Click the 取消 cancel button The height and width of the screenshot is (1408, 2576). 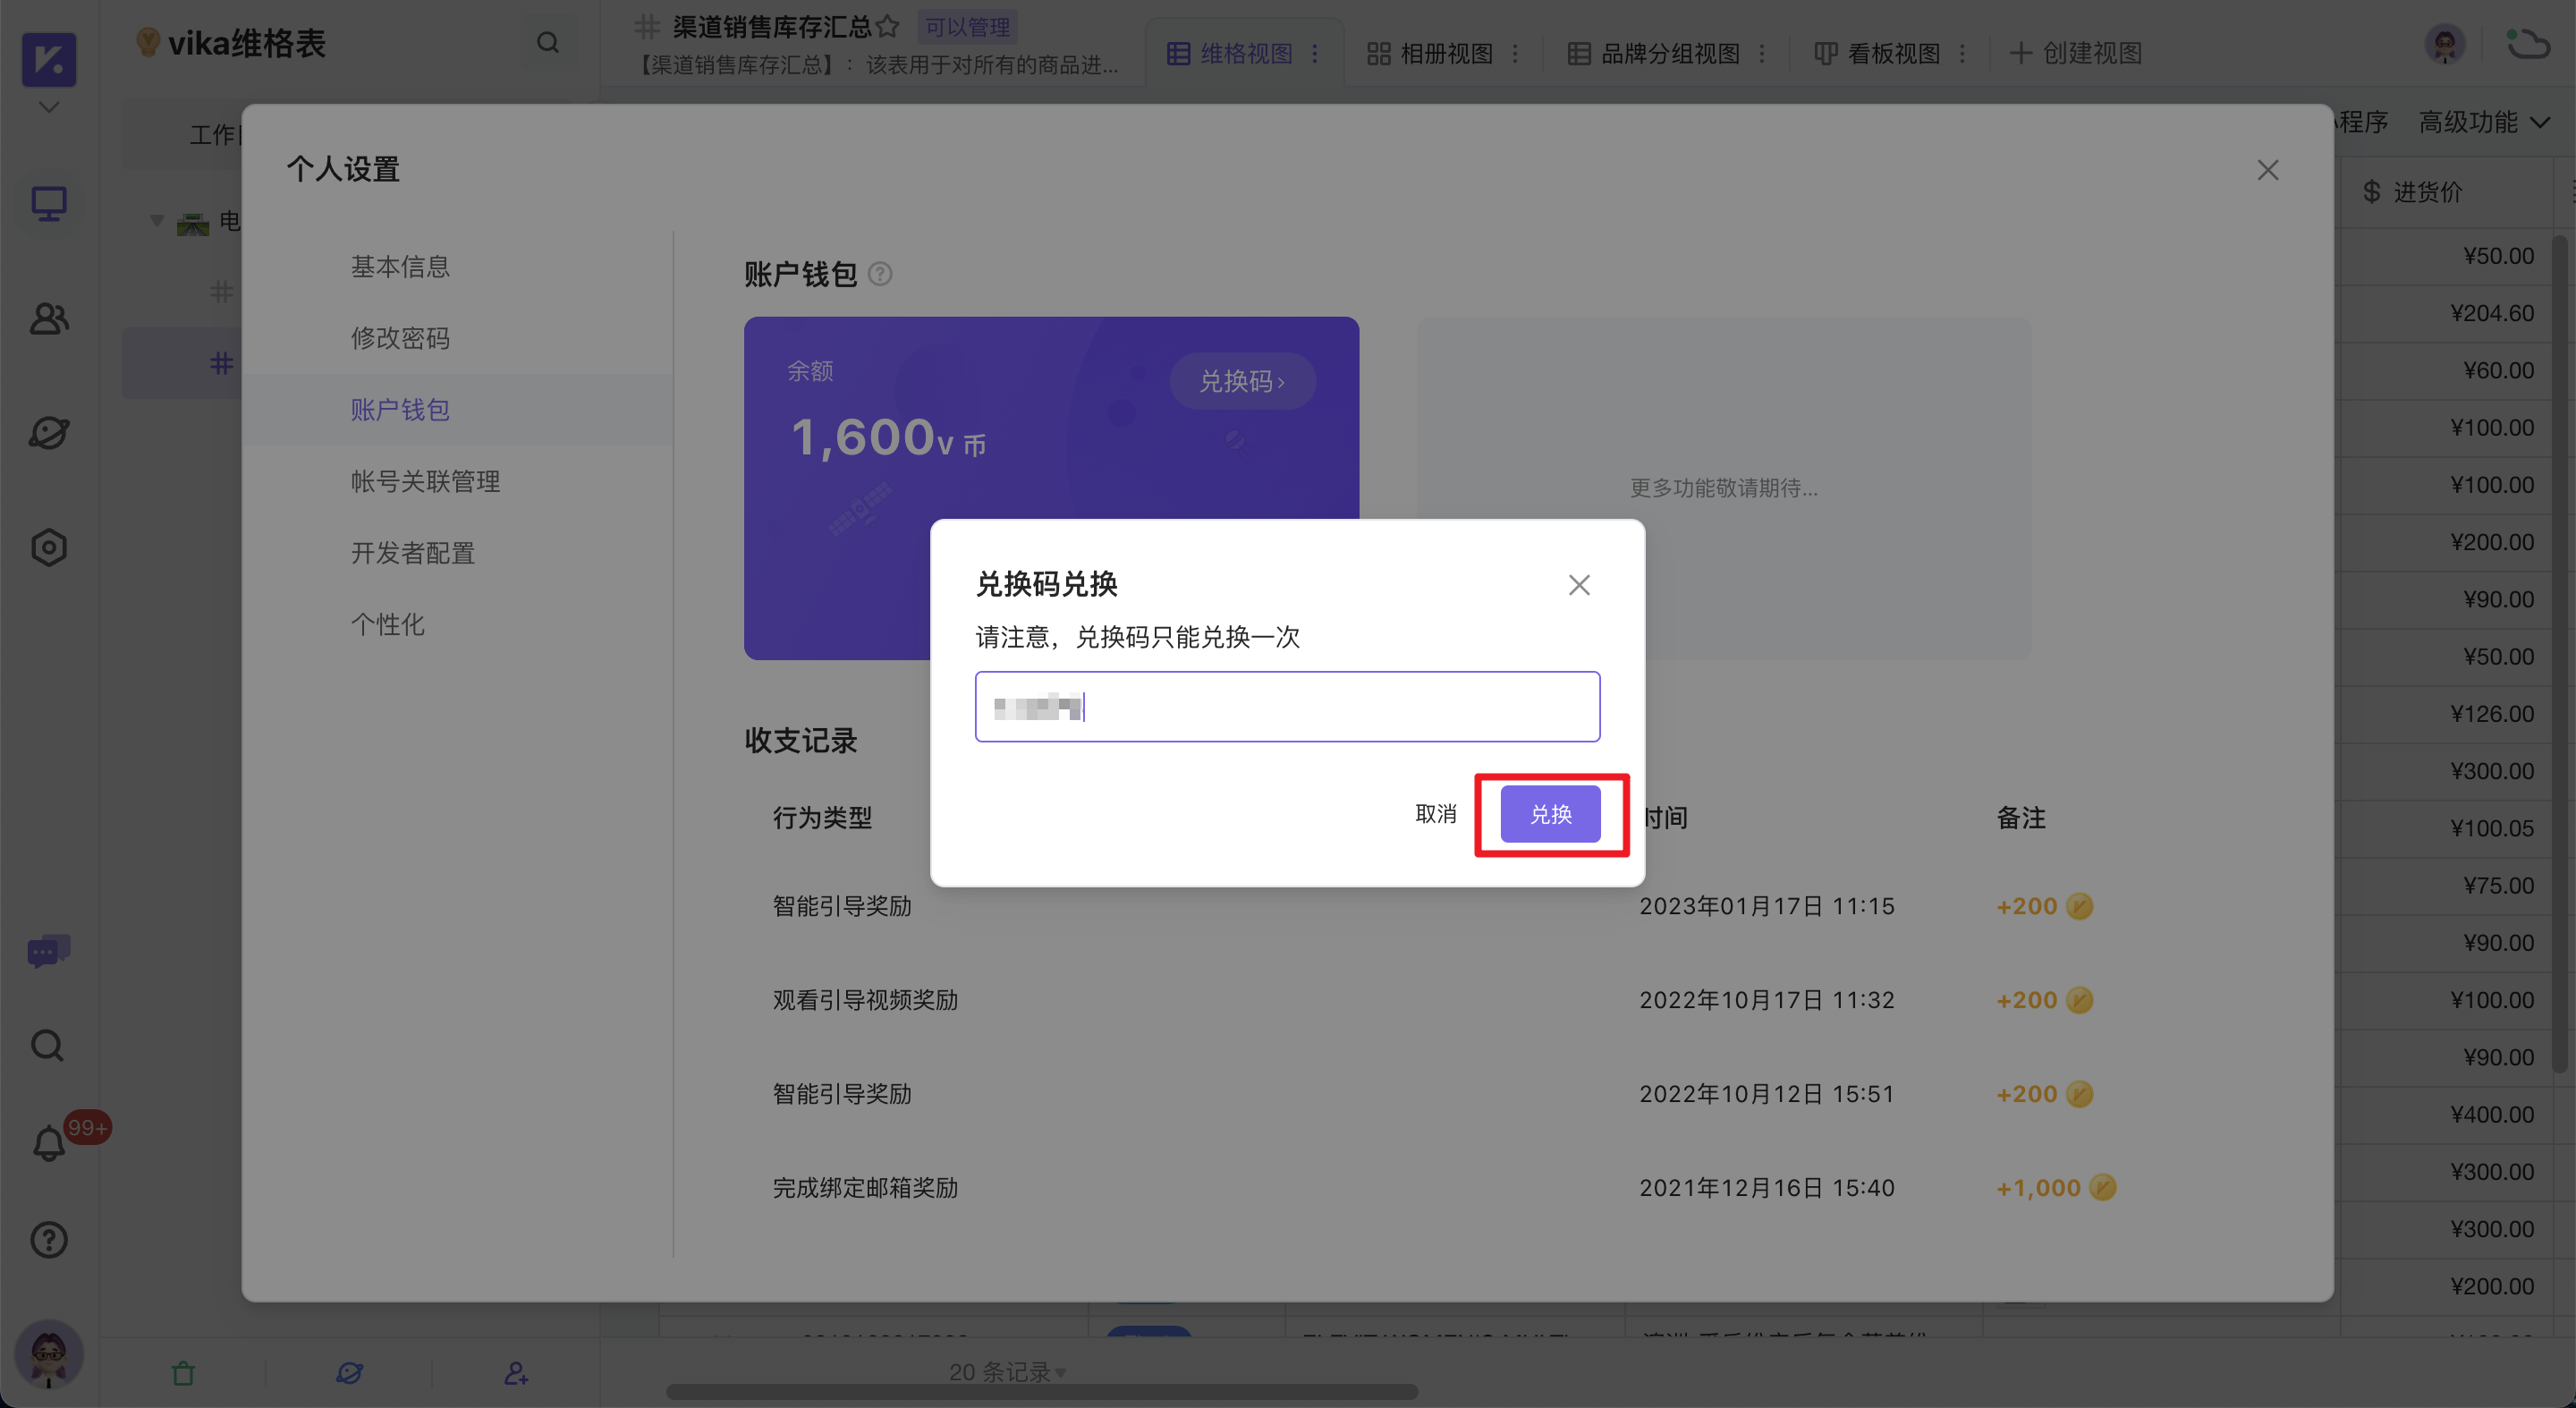click(x=1435, y=814)
